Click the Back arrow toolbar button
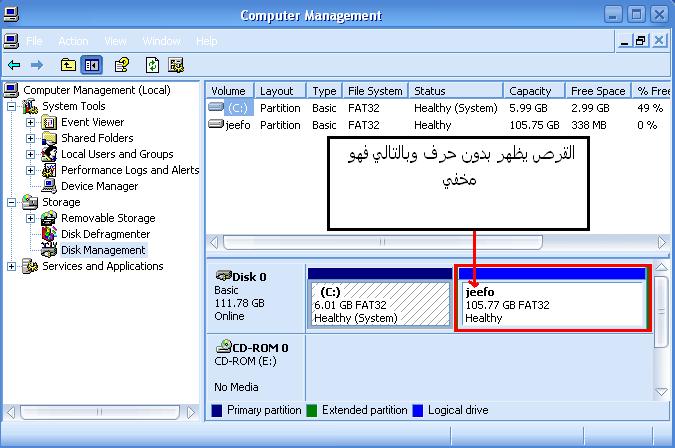This screenshot has width=675, height=448. (14, 65)
